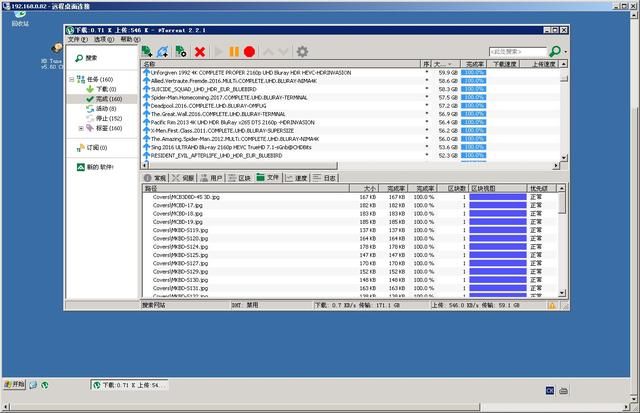This screenshot has height=413, width=640.
Task: Select the 下载 (0) sidebar category
Action: pyautogui.click(x=101, y=89)
